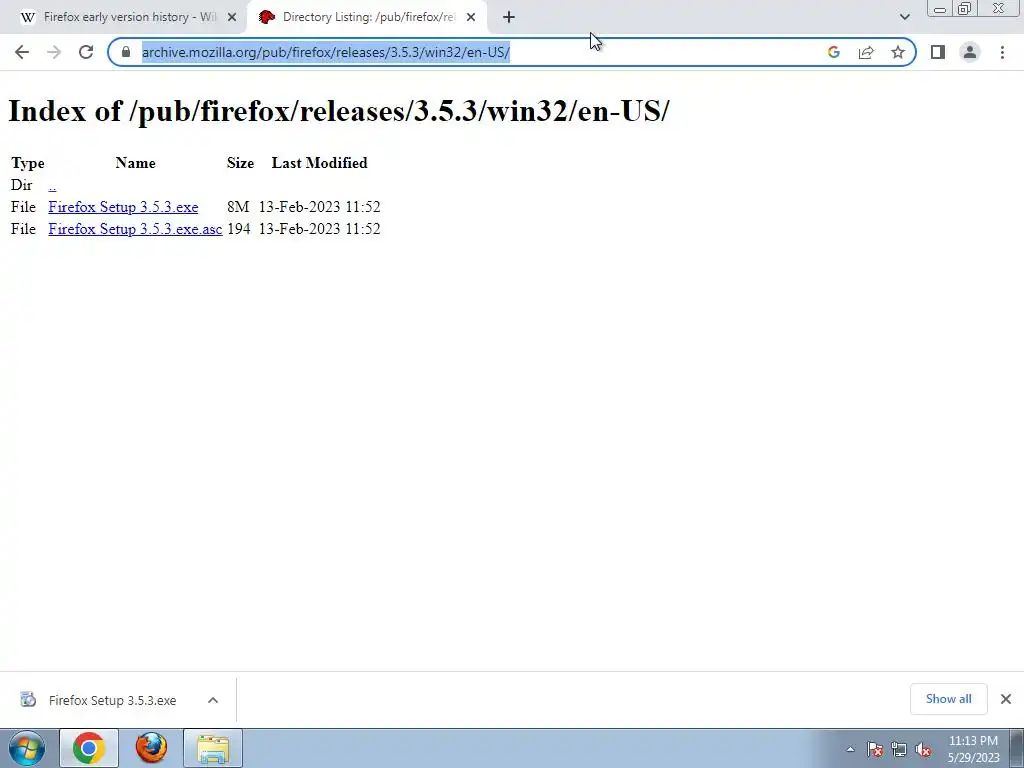Restore down the Chrome window
1024x768 pixels.
(x=964, y=9)
